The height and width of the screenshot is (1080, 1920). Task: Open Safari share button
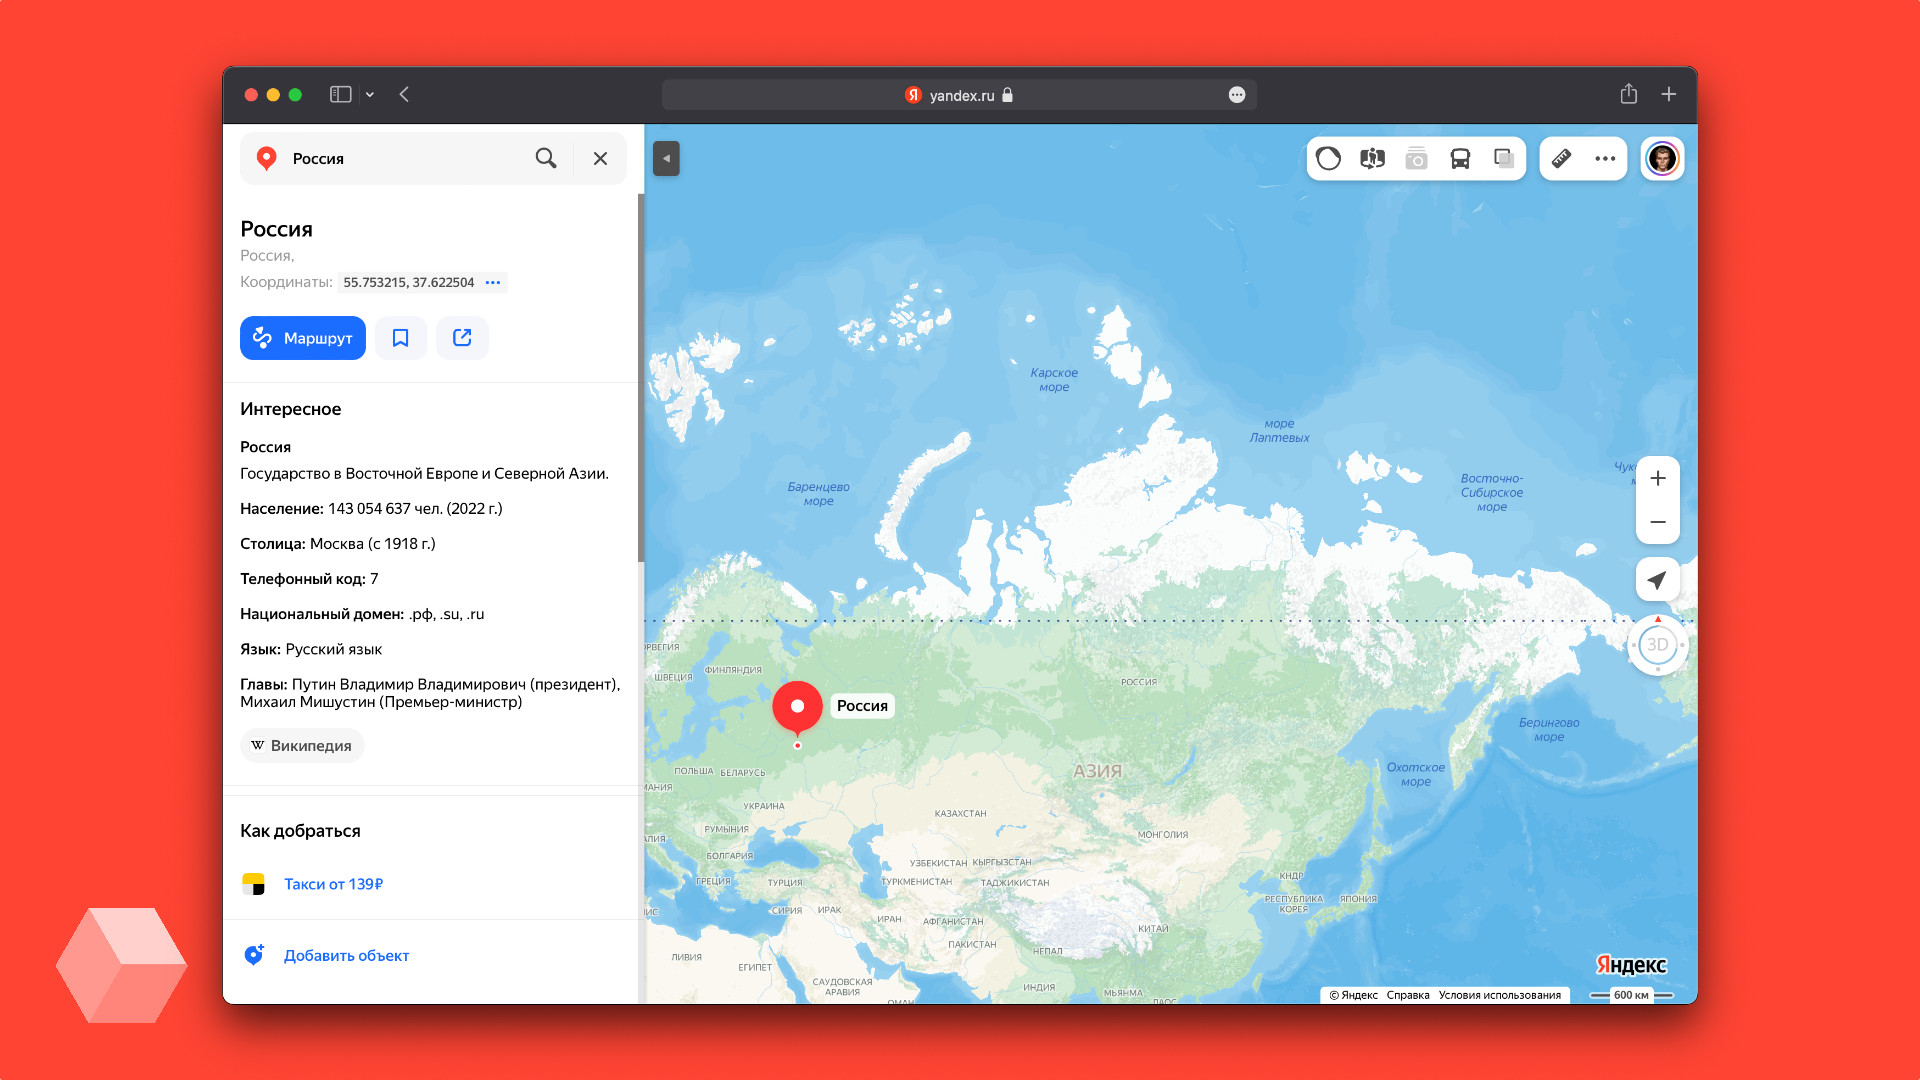pyautogui.click(x=1629, y=94)
